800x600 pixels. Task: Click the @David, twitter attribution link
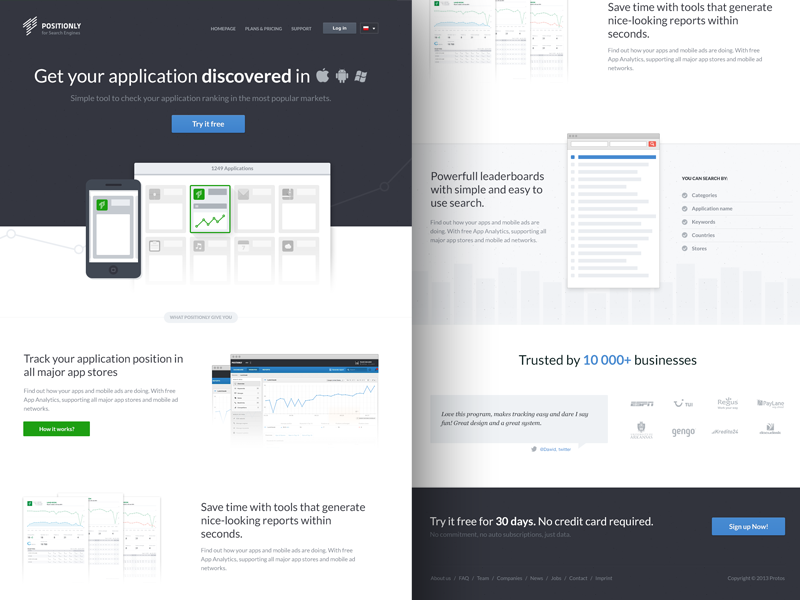pyautogui.click(x=555, y=449)
